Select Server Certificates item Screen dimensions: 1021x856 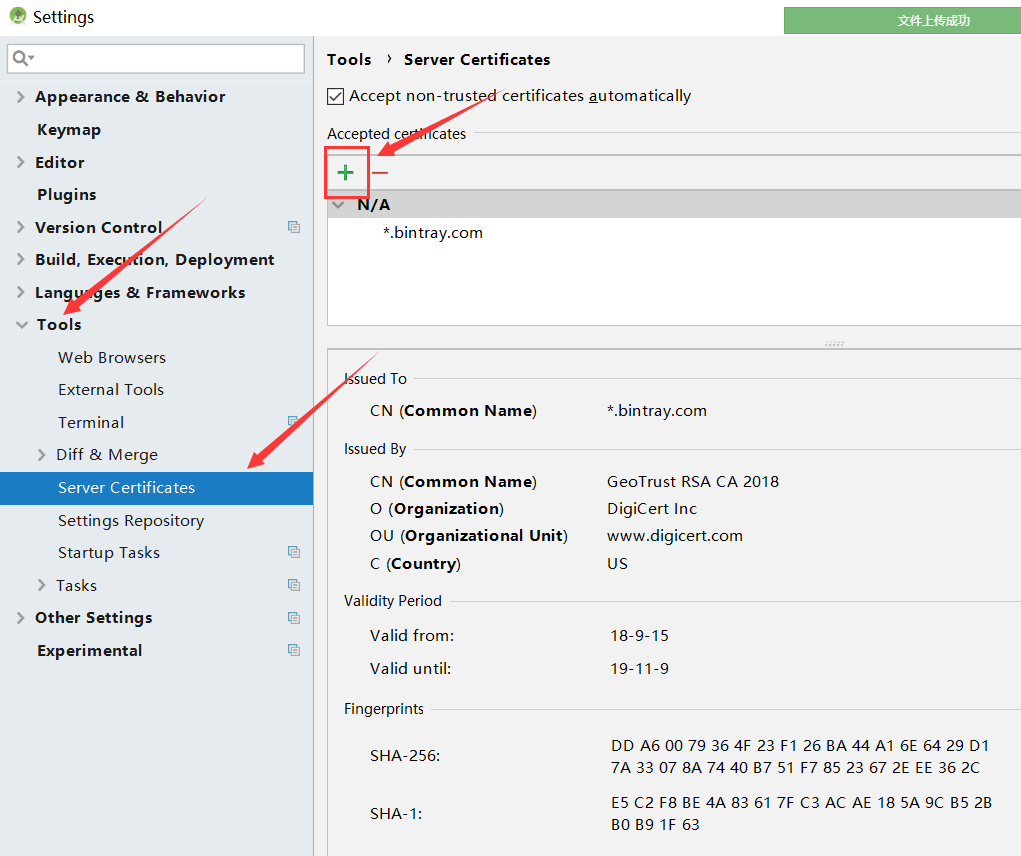point(156,488)
